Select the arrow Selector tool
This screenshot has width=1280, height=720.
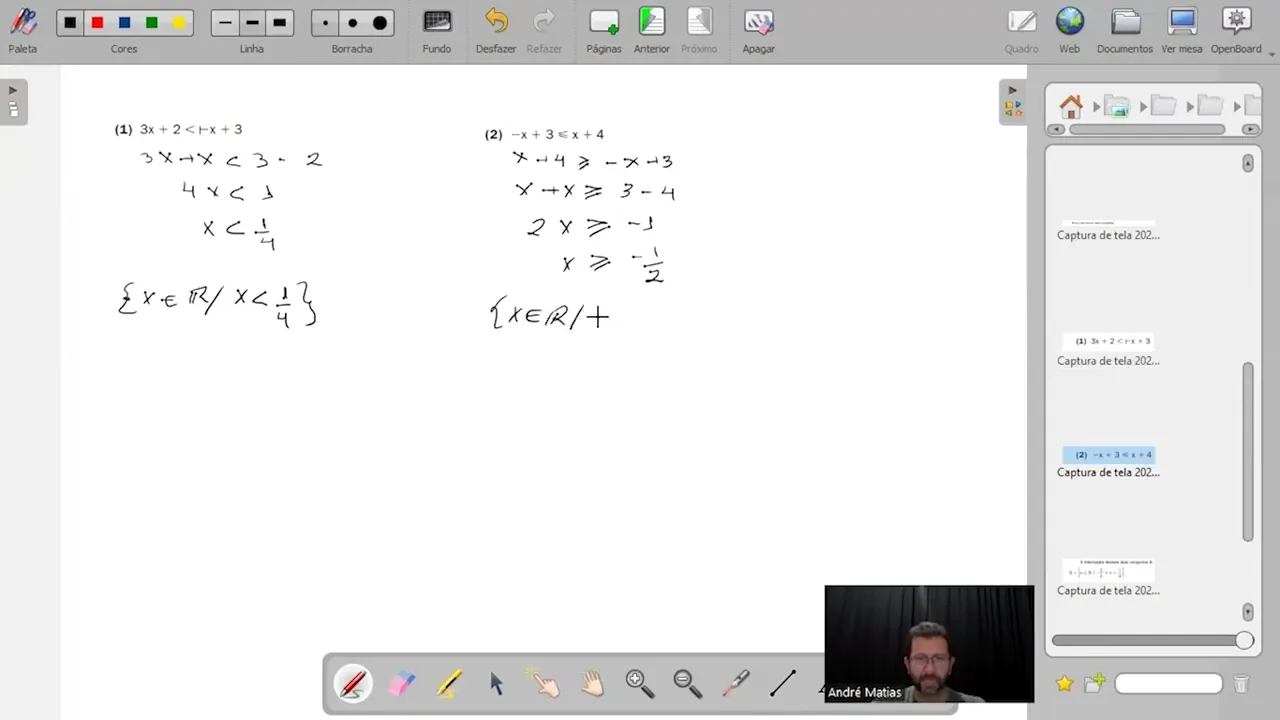point(497,684)
